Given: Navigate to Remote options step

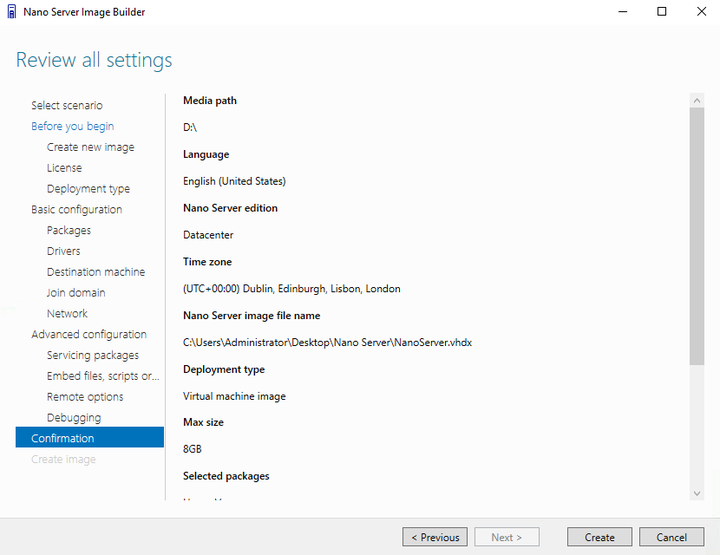Looking at the screenshot, I should point(85,397).
